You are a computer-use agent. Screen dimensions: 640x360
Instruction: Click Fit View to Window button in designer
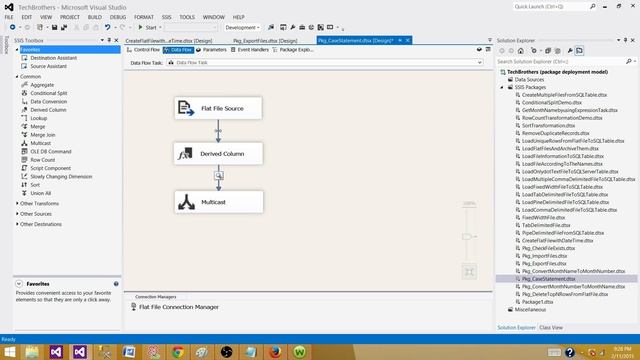tap(469, 272)
